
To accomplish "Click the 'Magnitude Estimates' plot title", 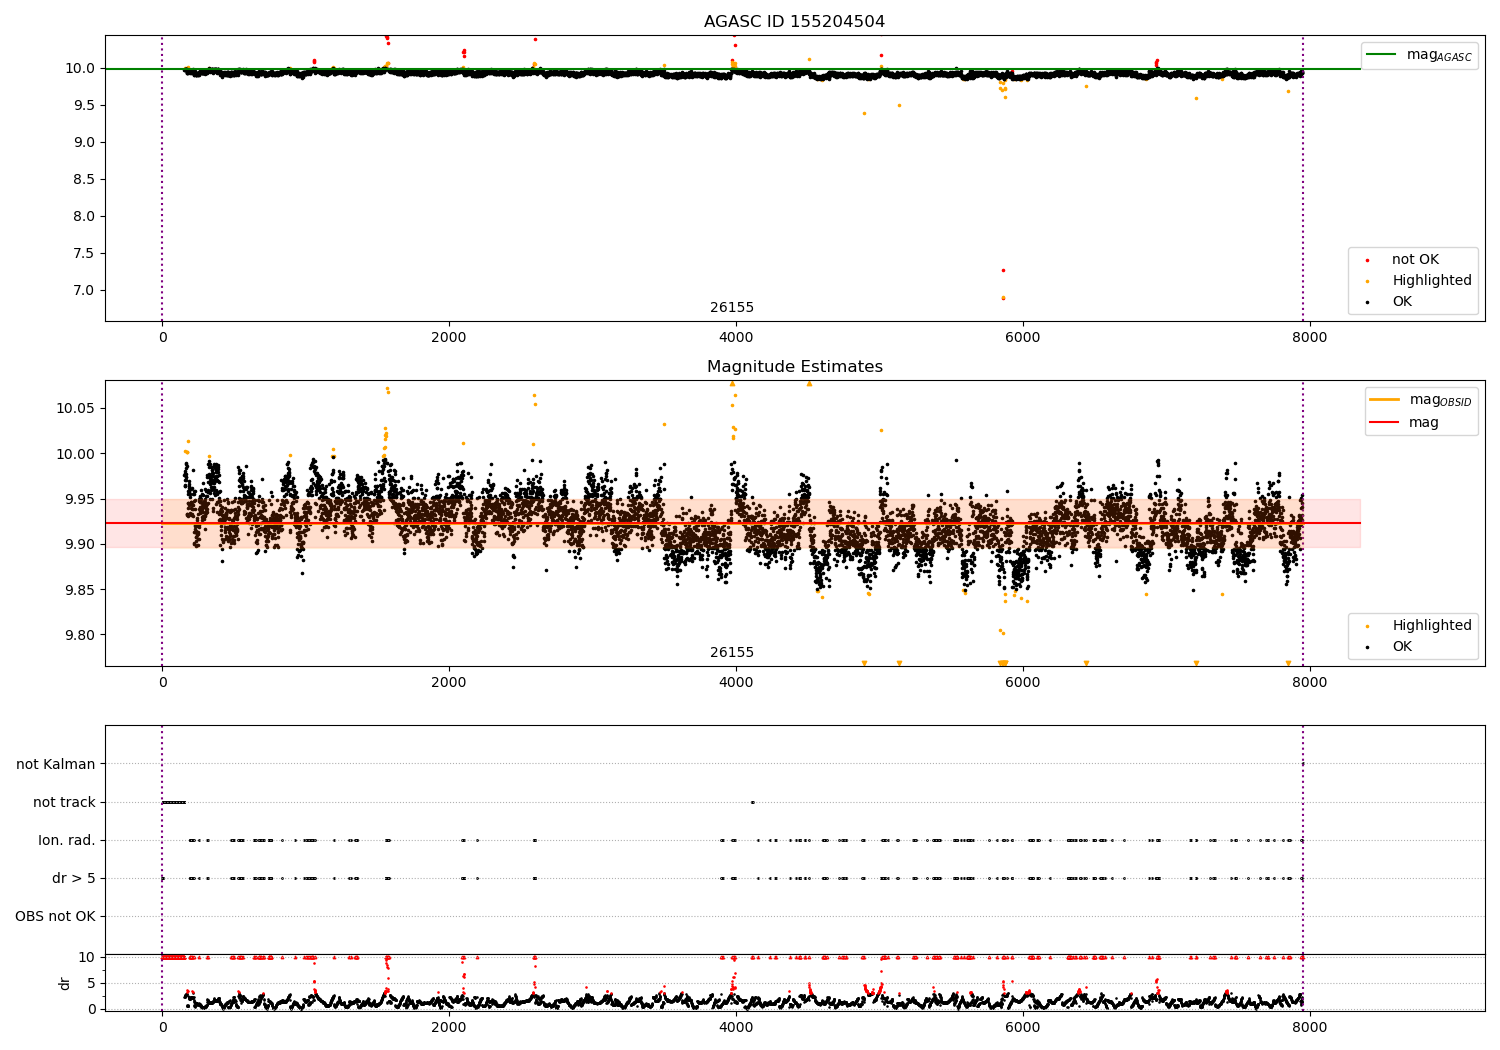I will [794, 367].
